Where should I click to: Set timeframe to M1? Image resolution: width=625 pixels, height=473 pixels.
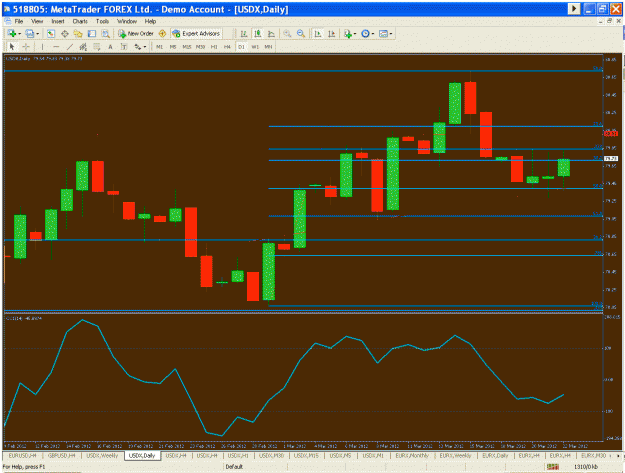159,47
